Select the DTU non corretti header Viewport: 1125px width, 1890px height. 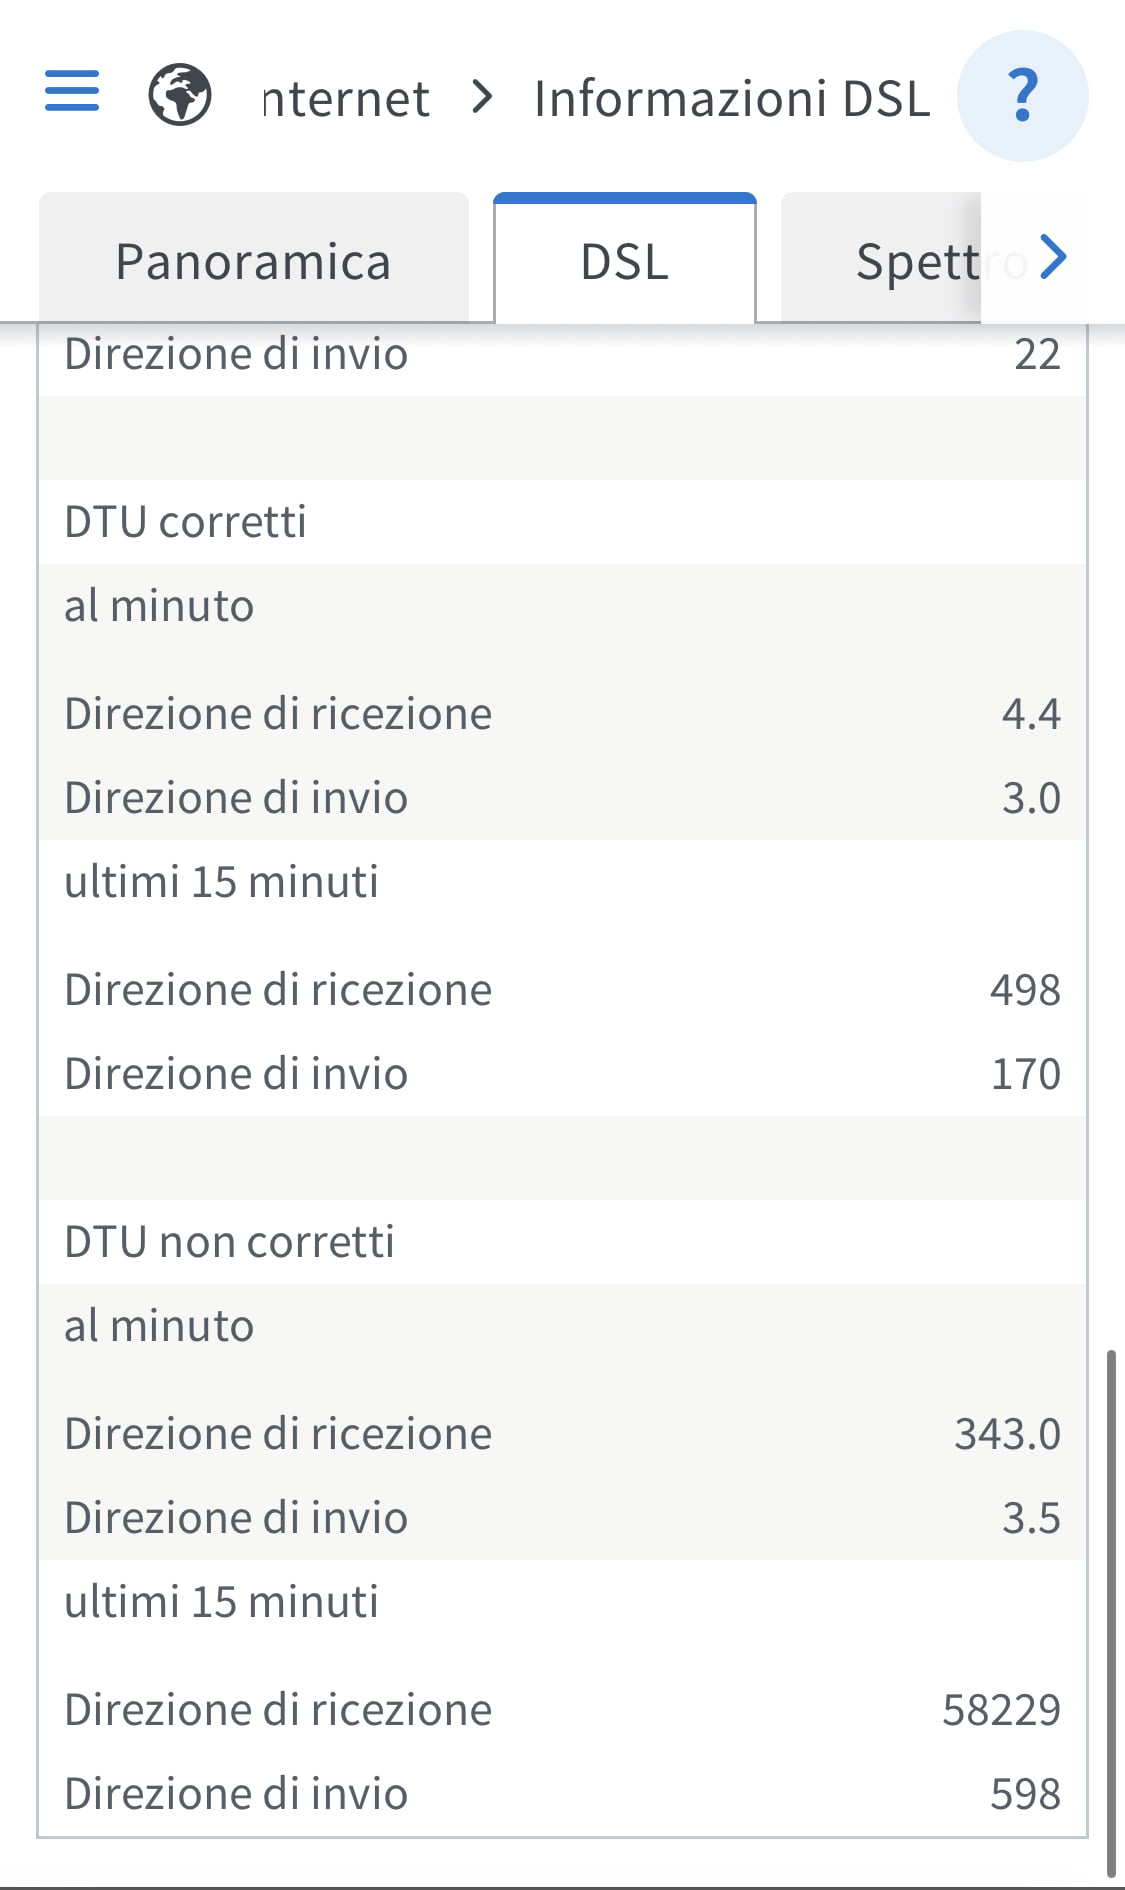coord(229,1242)
